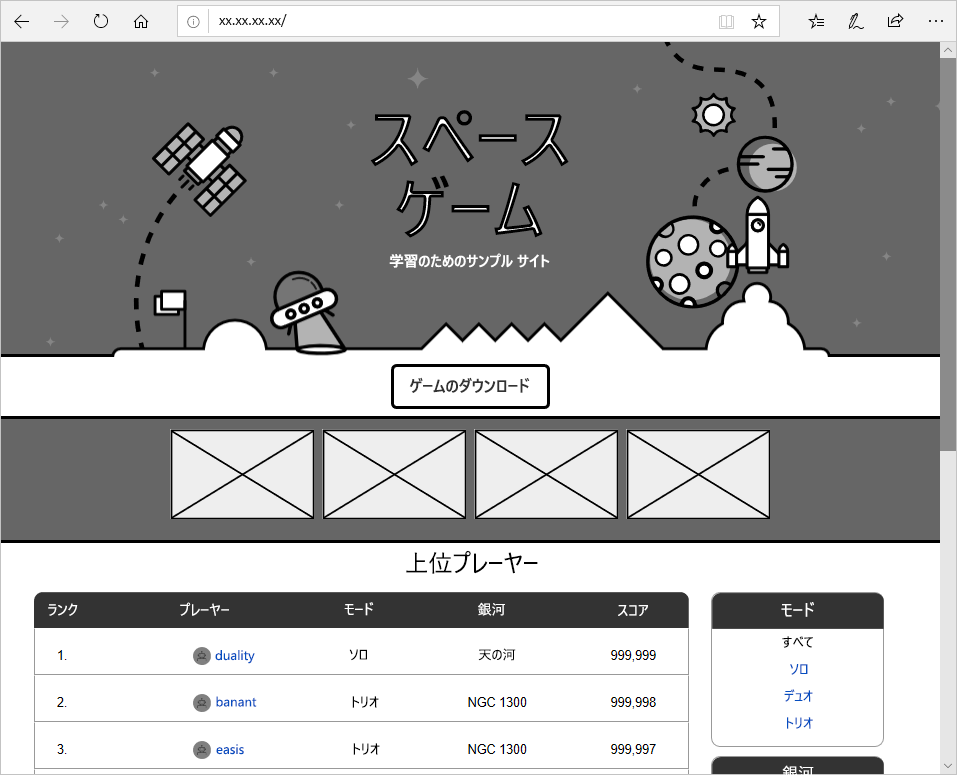The image size is (957, 775).
Task: Open the second placeholder screenshot thumbnail
Action: tap(394, 474)
